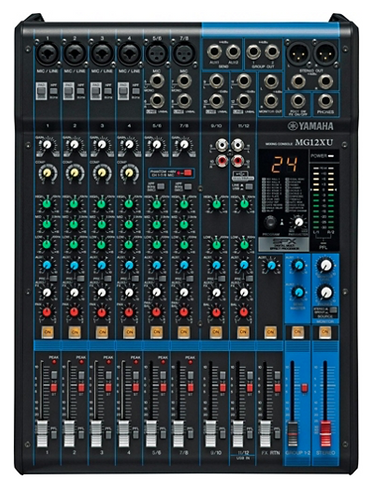The width and height of the screenshot is (371, 480).
Task: Toggle the FX RTN ON button
Action: click(x=270, y=332)
